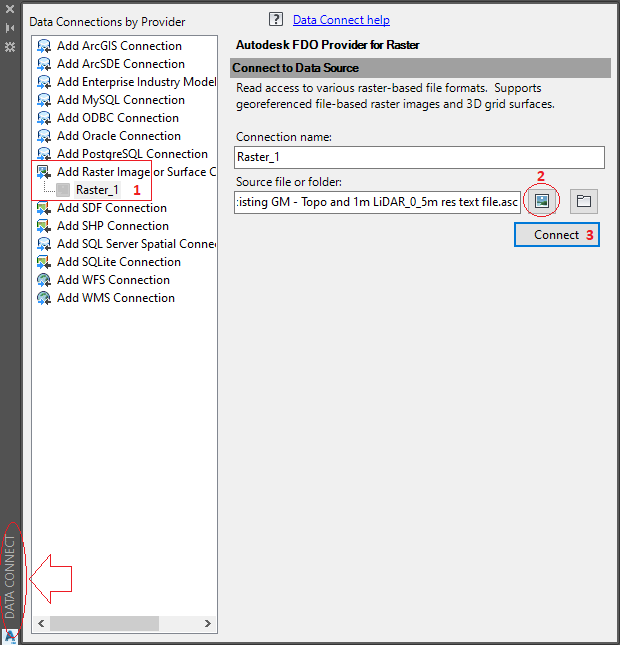Click the DATA CONNECT palette title

click(x=10, y=577)
